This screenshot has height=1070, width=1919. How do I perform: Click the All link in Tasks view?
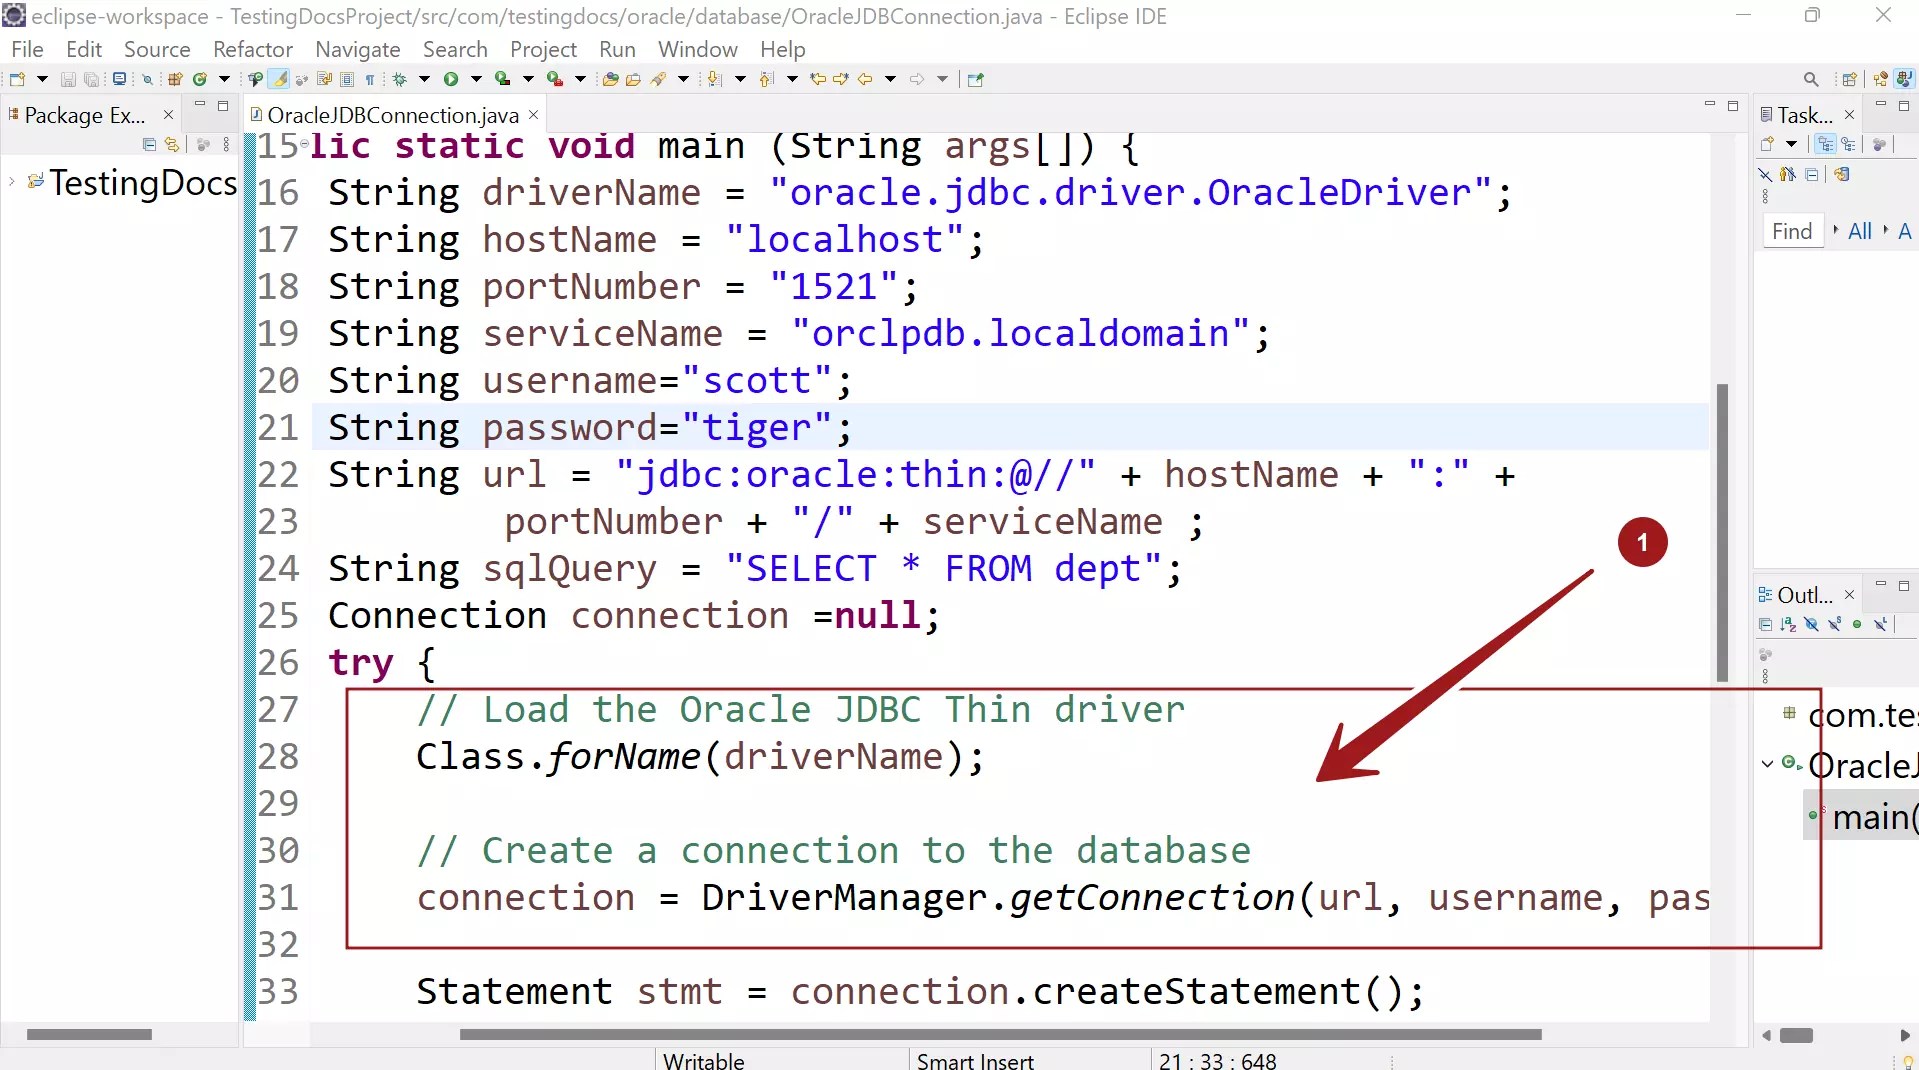point(1859,231)
